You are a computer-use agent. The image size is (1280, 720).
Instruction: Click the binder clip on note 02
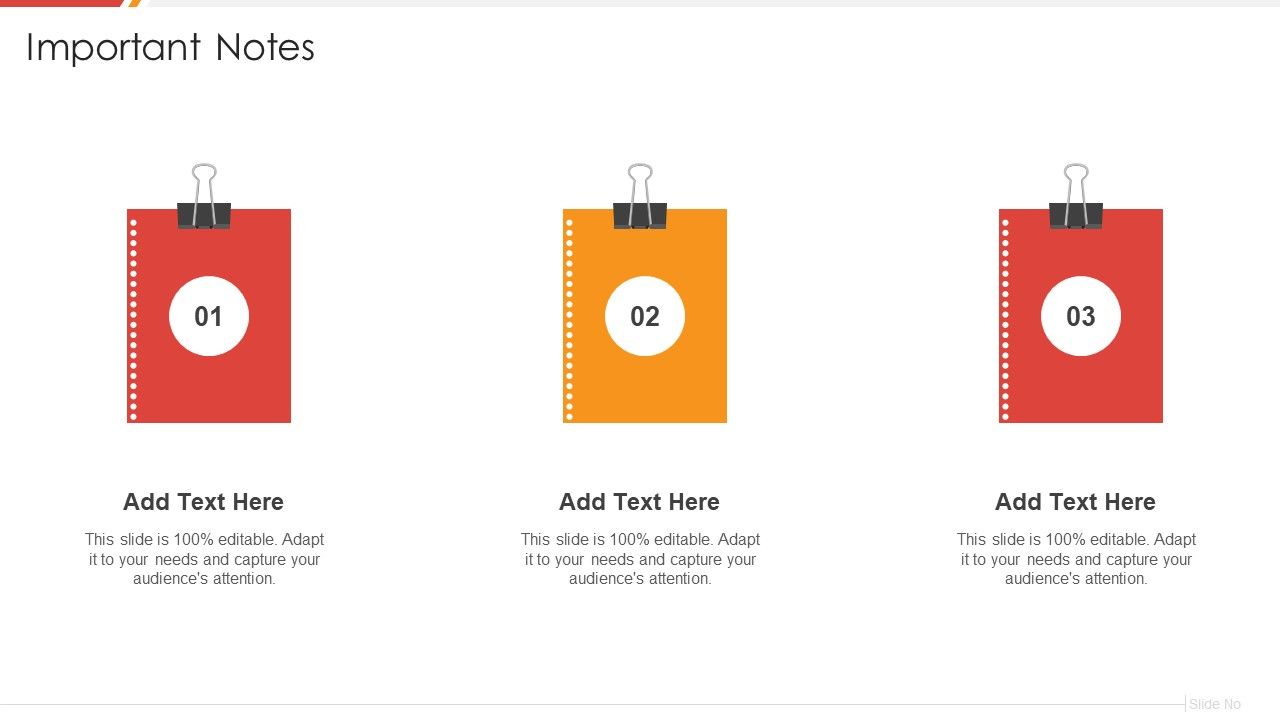click(640, 197)
